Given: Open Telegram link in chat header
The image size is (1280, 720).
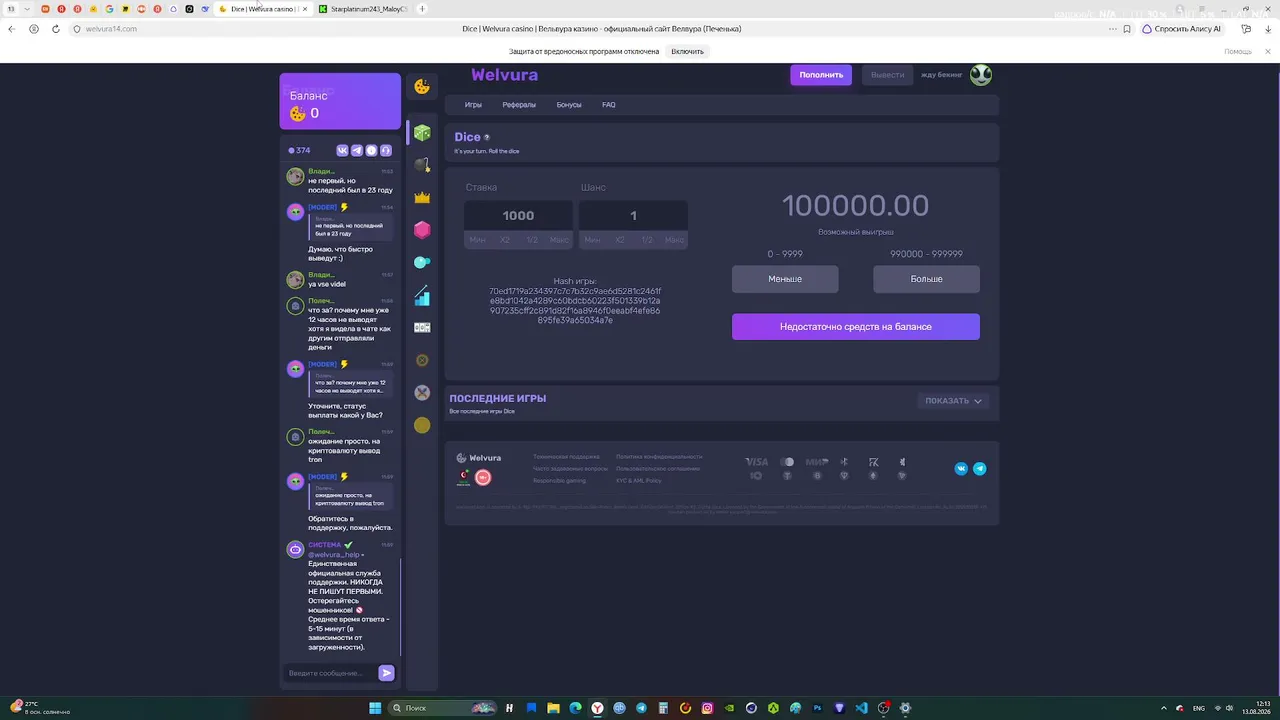Looking at the screenshot, I should [357, 150].
